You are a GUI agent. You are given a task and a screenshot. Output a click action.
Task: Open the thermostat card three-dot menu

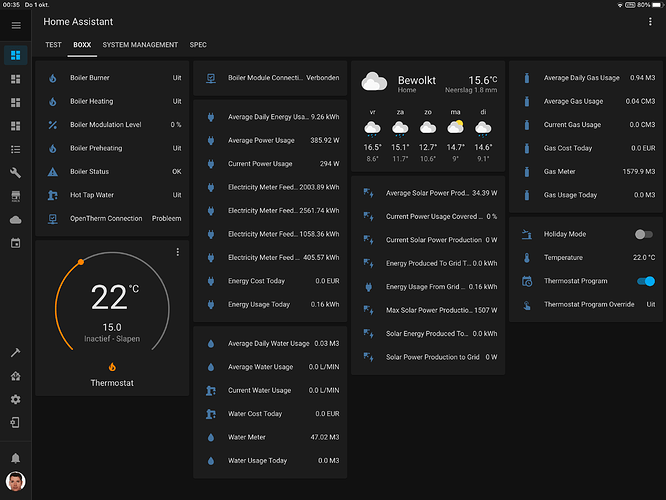(x=177, y=252)
